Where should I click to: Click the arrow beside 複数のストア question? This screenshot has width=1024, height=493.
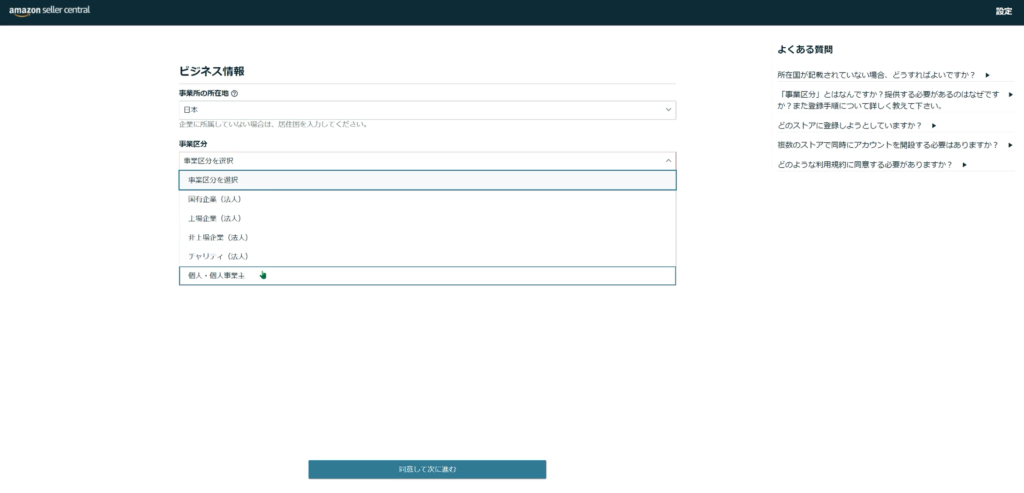[1010, 145]
